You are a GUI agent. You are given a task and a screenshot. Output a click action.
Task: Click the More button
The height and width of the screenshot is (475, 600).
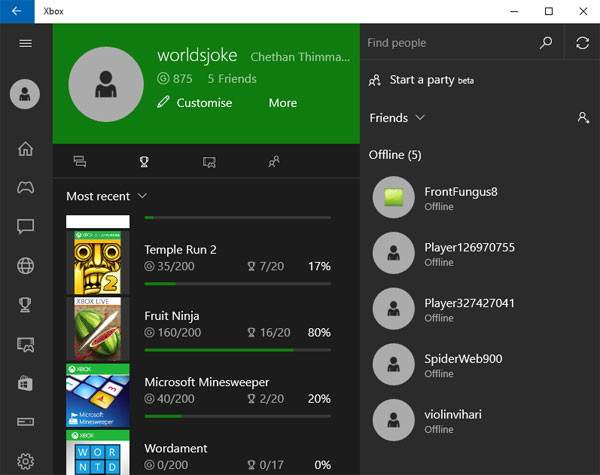tap(283, 103)
